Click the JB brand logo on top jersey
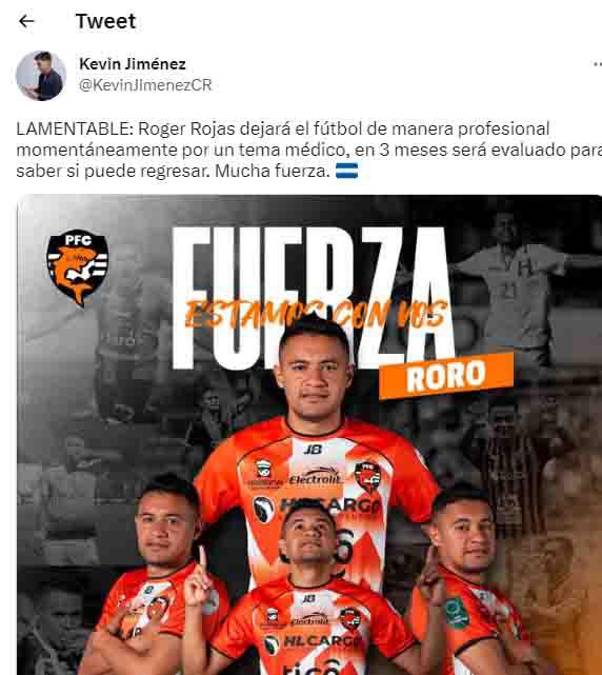 pyautogui.click(x=313, y=450)
